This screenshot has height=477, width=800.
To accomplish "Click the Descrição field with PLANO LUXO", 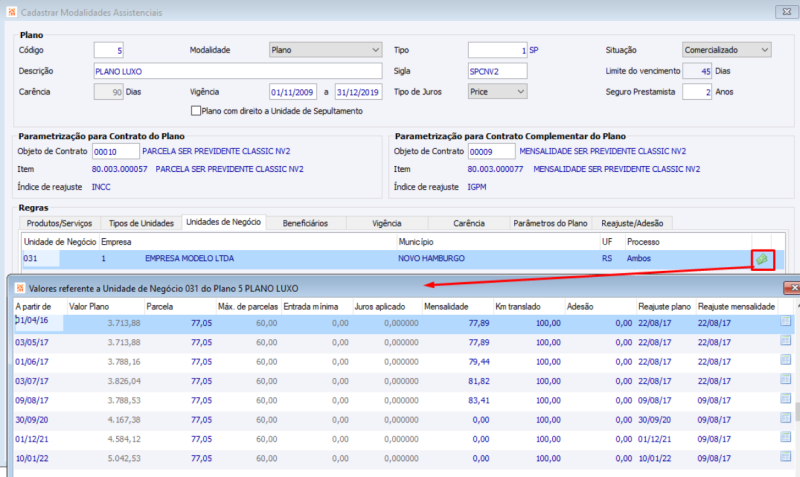I will click(x=238, y=71).
